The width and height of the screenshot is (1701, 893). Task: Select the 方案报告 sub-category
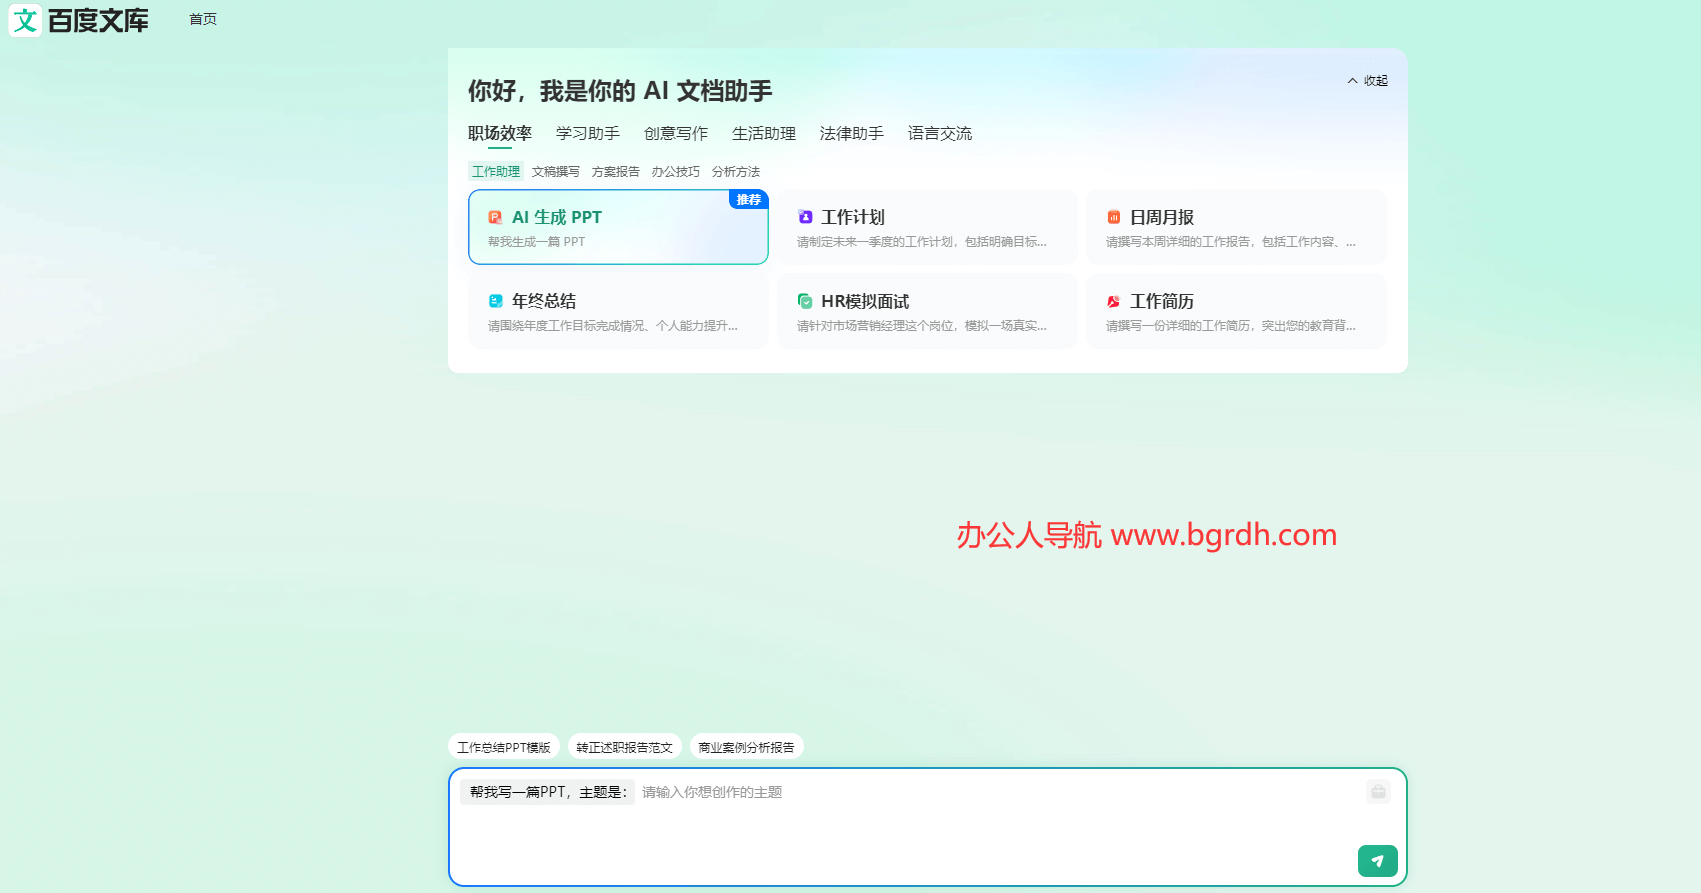[616, 172]
